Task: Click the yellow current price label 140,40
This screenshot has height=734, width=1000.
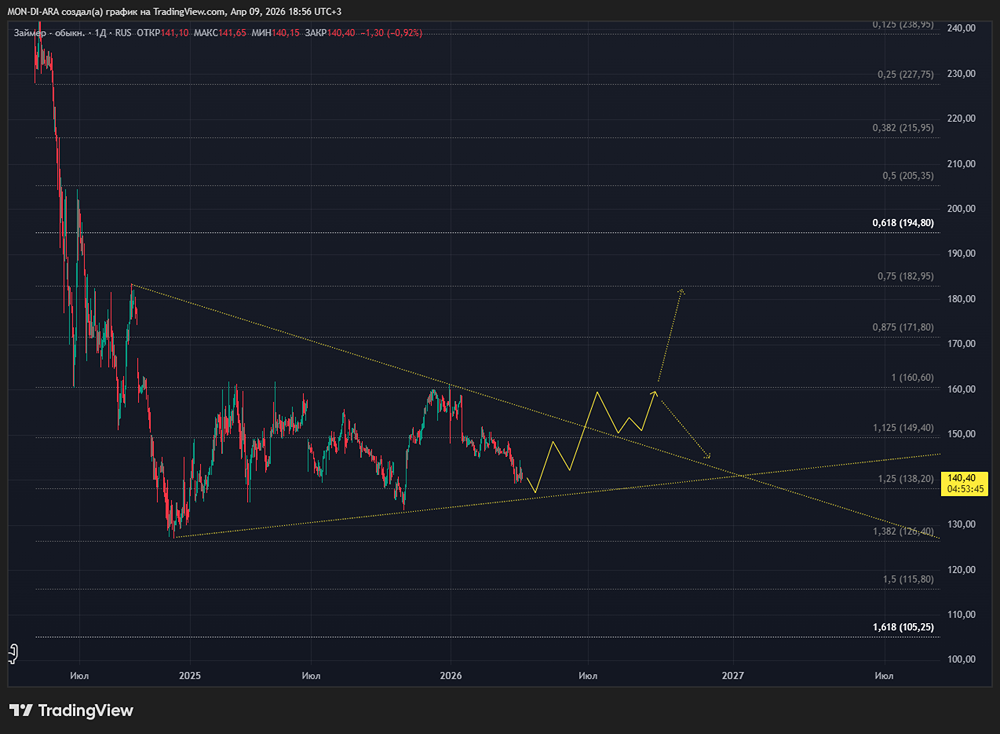Action: [964, 483]
